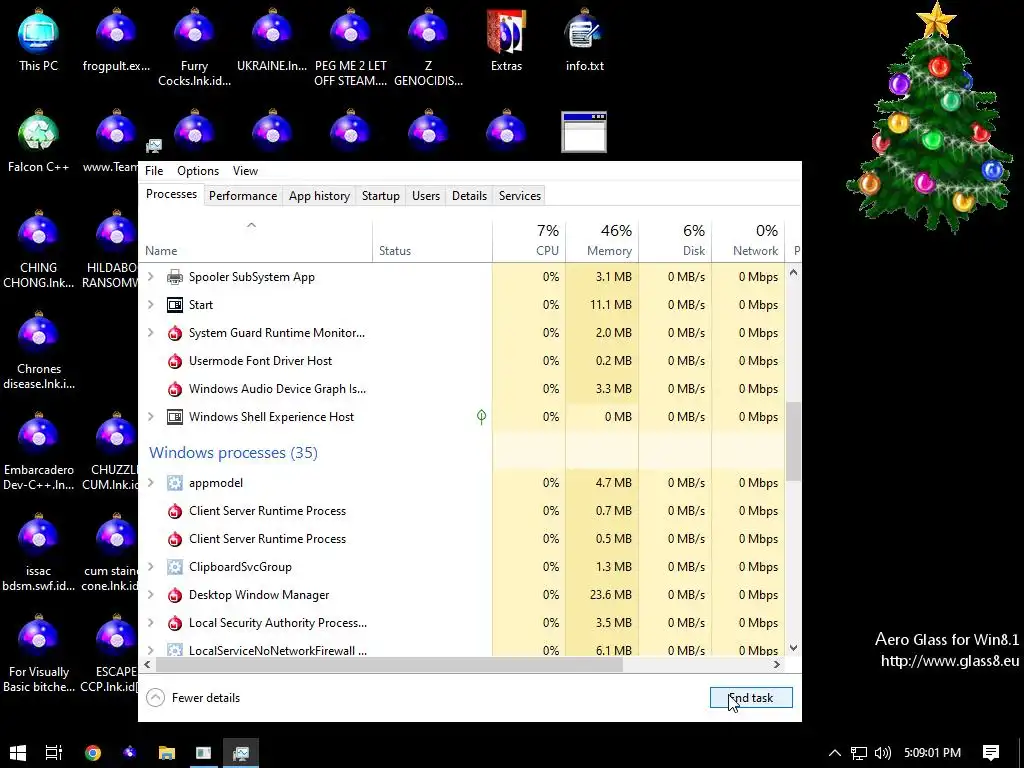Viewport: 1024px width, 768px height.
Task: Sort by the Disk column header
Action: (675, 242)
